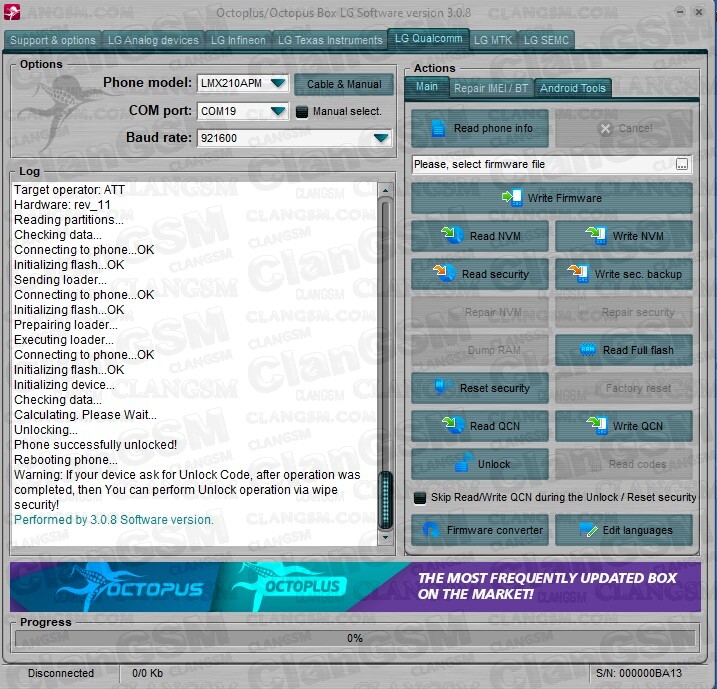Click the Repair security button
The image size is (717, 689).
tap(624, 312)
